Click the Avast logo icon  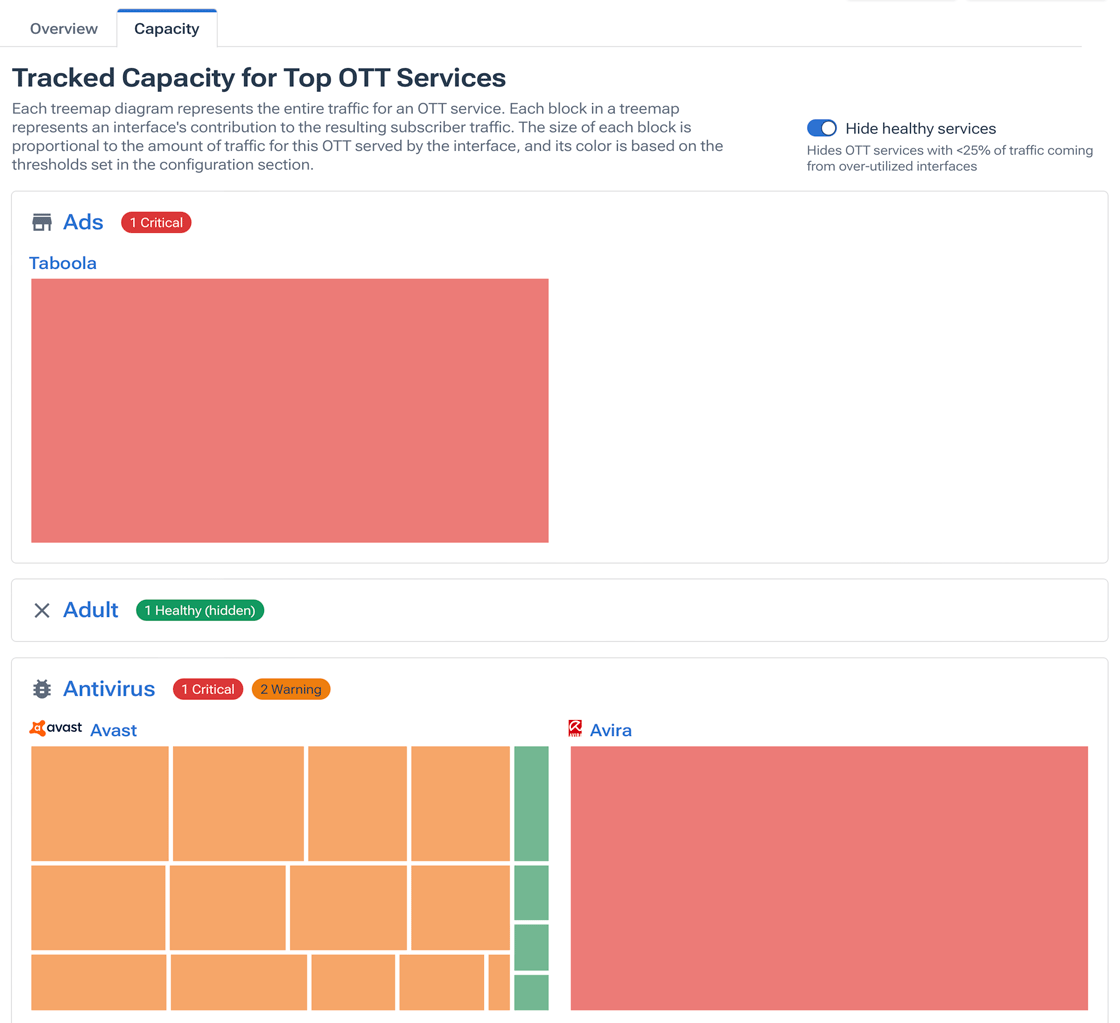[55, 728]
